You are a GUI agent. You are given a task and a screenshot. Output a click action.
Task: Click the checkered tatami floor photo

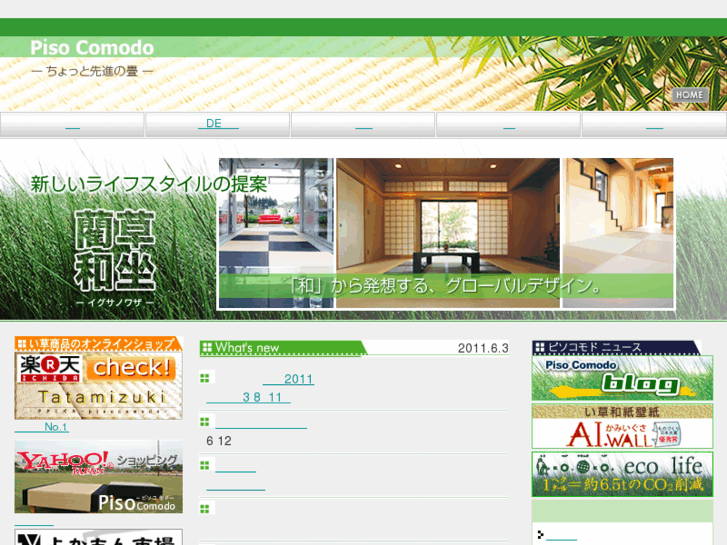tap(276, 233)
